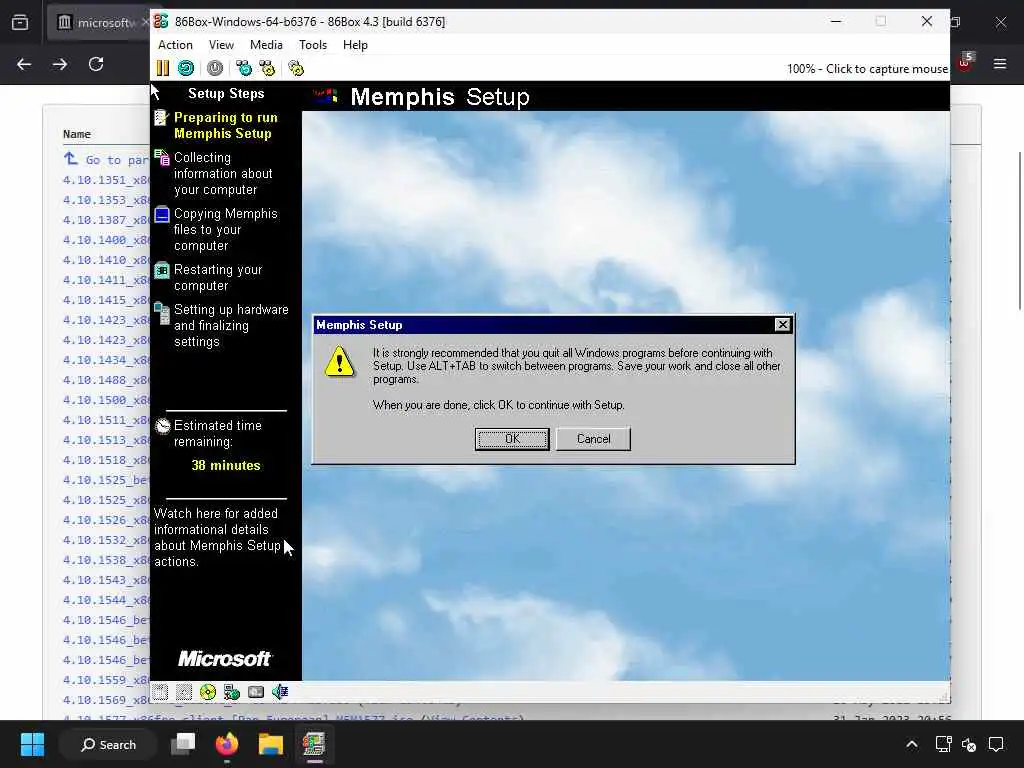Click the Microsoft logo in setup sidebar

(225, 658)
